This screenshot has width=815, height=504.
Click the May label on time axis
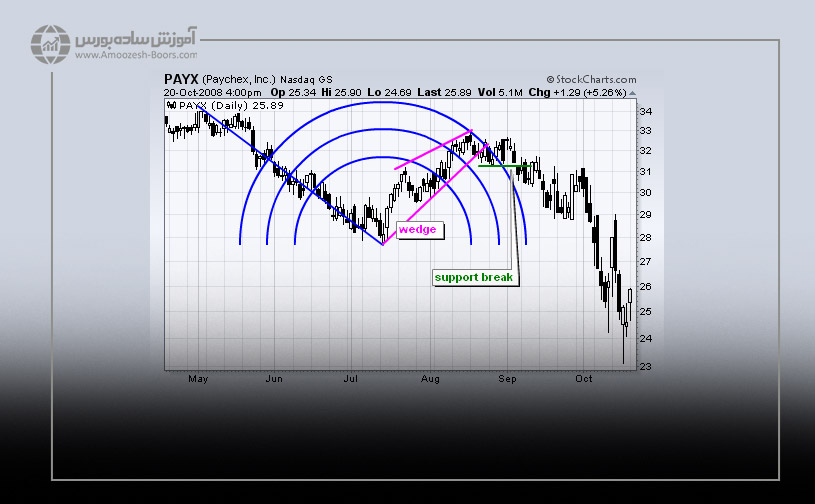(x=198, y=379)
